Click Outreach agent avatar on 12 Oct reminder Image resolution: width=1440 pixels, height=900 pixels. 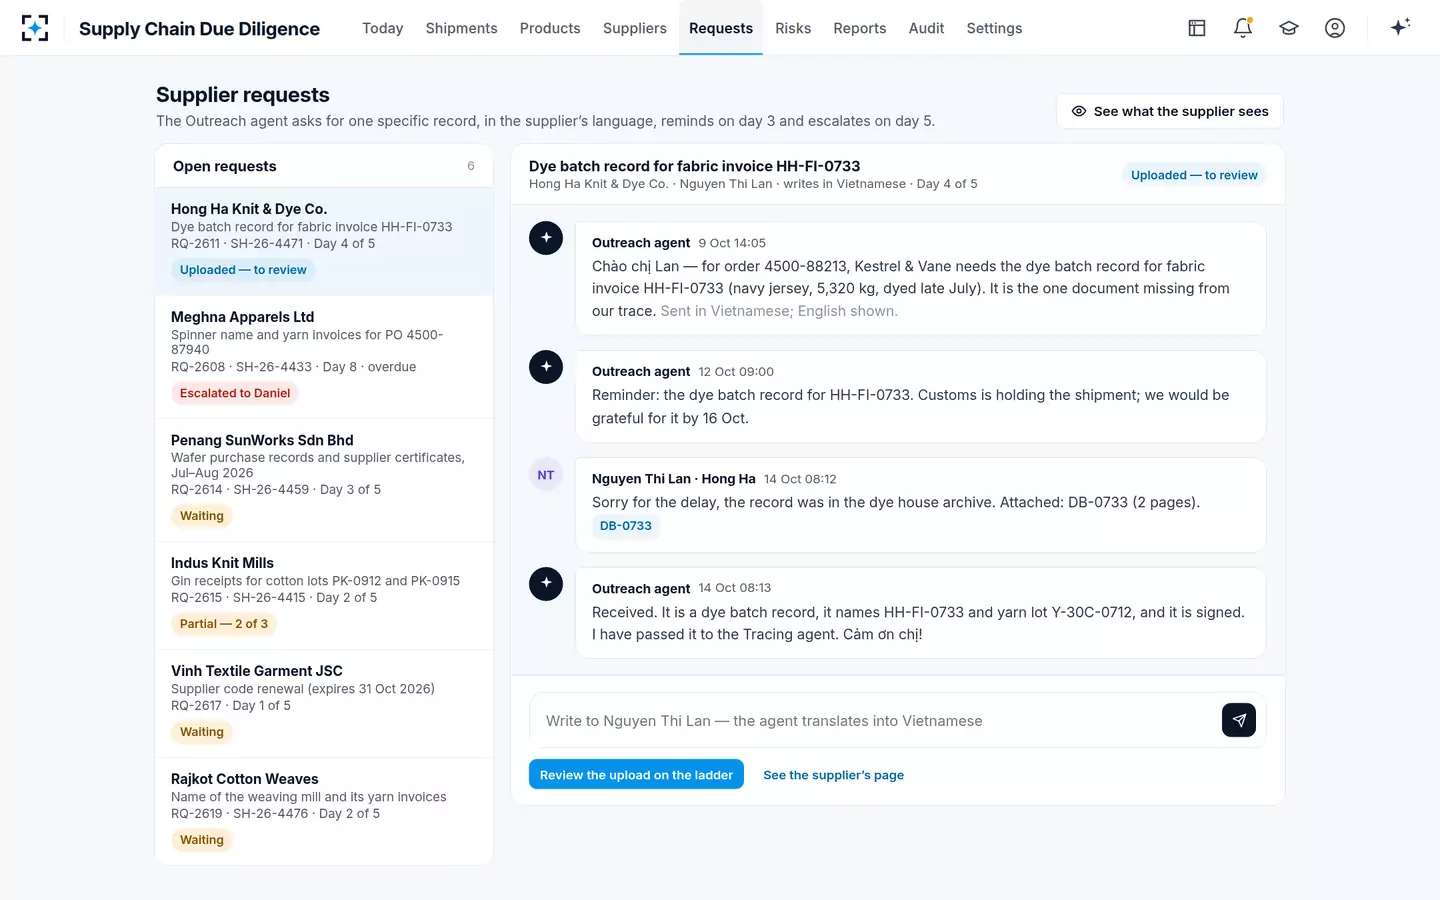[x=546, y=367]
